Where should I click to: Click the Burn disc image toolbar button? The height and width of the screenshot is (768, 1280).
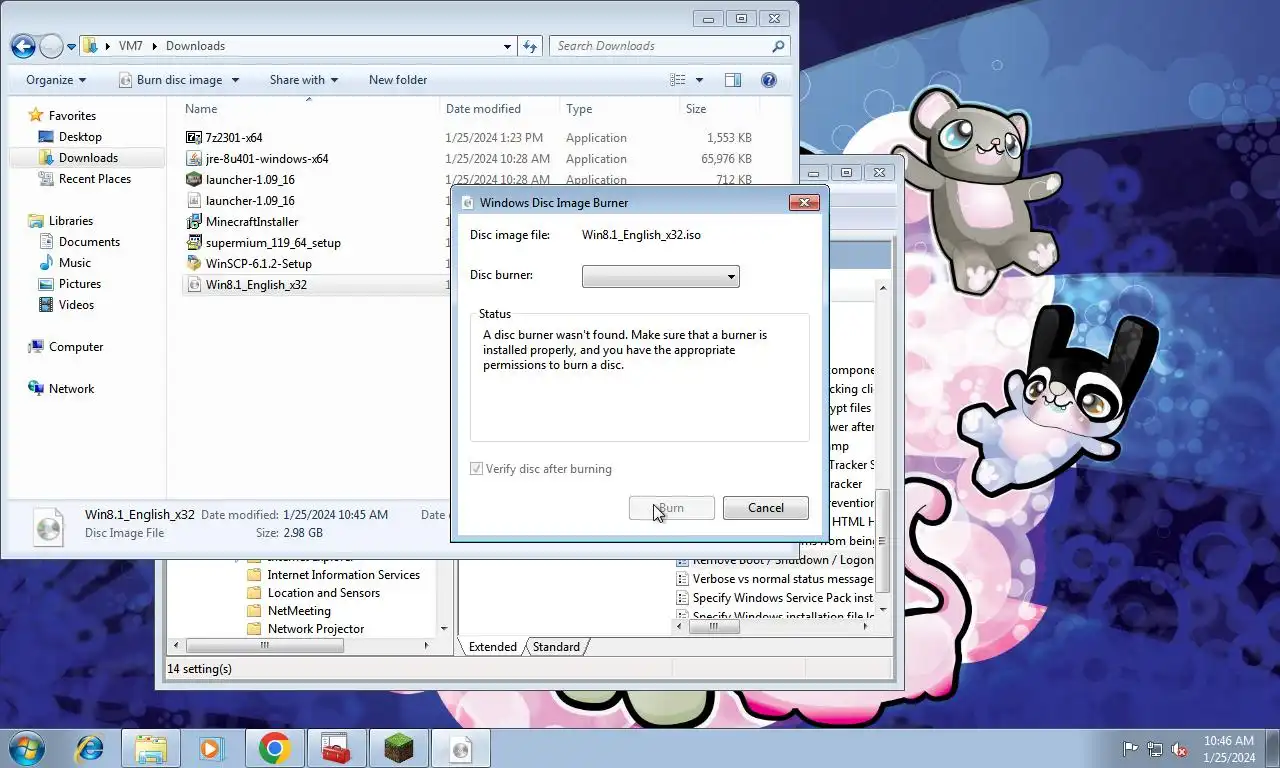(x=169, y=80)
